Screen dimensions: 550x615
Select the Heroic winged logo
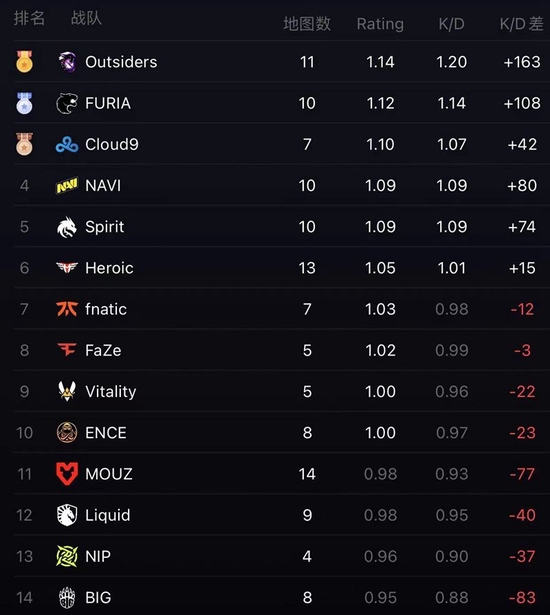[x=67, y=268]
